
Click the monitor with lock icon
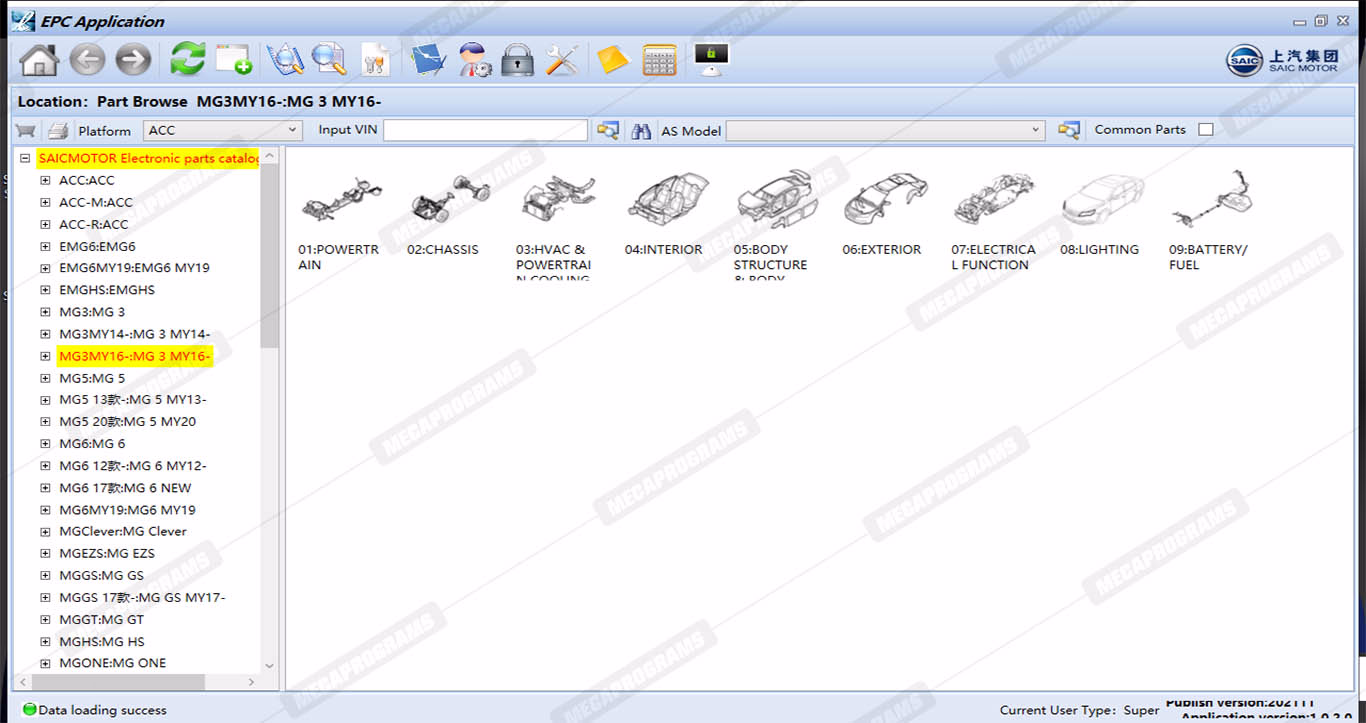click(x=711, y=58)
